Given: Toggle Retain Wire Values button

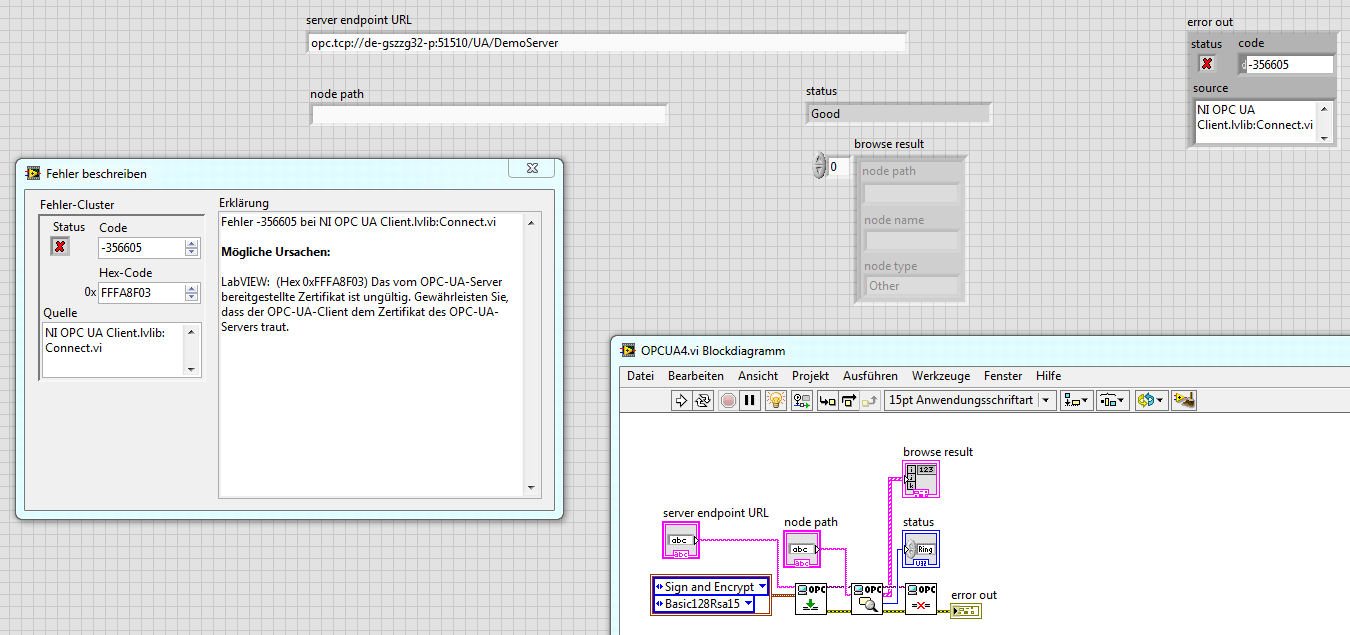Looking at the screenshot, I should [x=801, y=400].
